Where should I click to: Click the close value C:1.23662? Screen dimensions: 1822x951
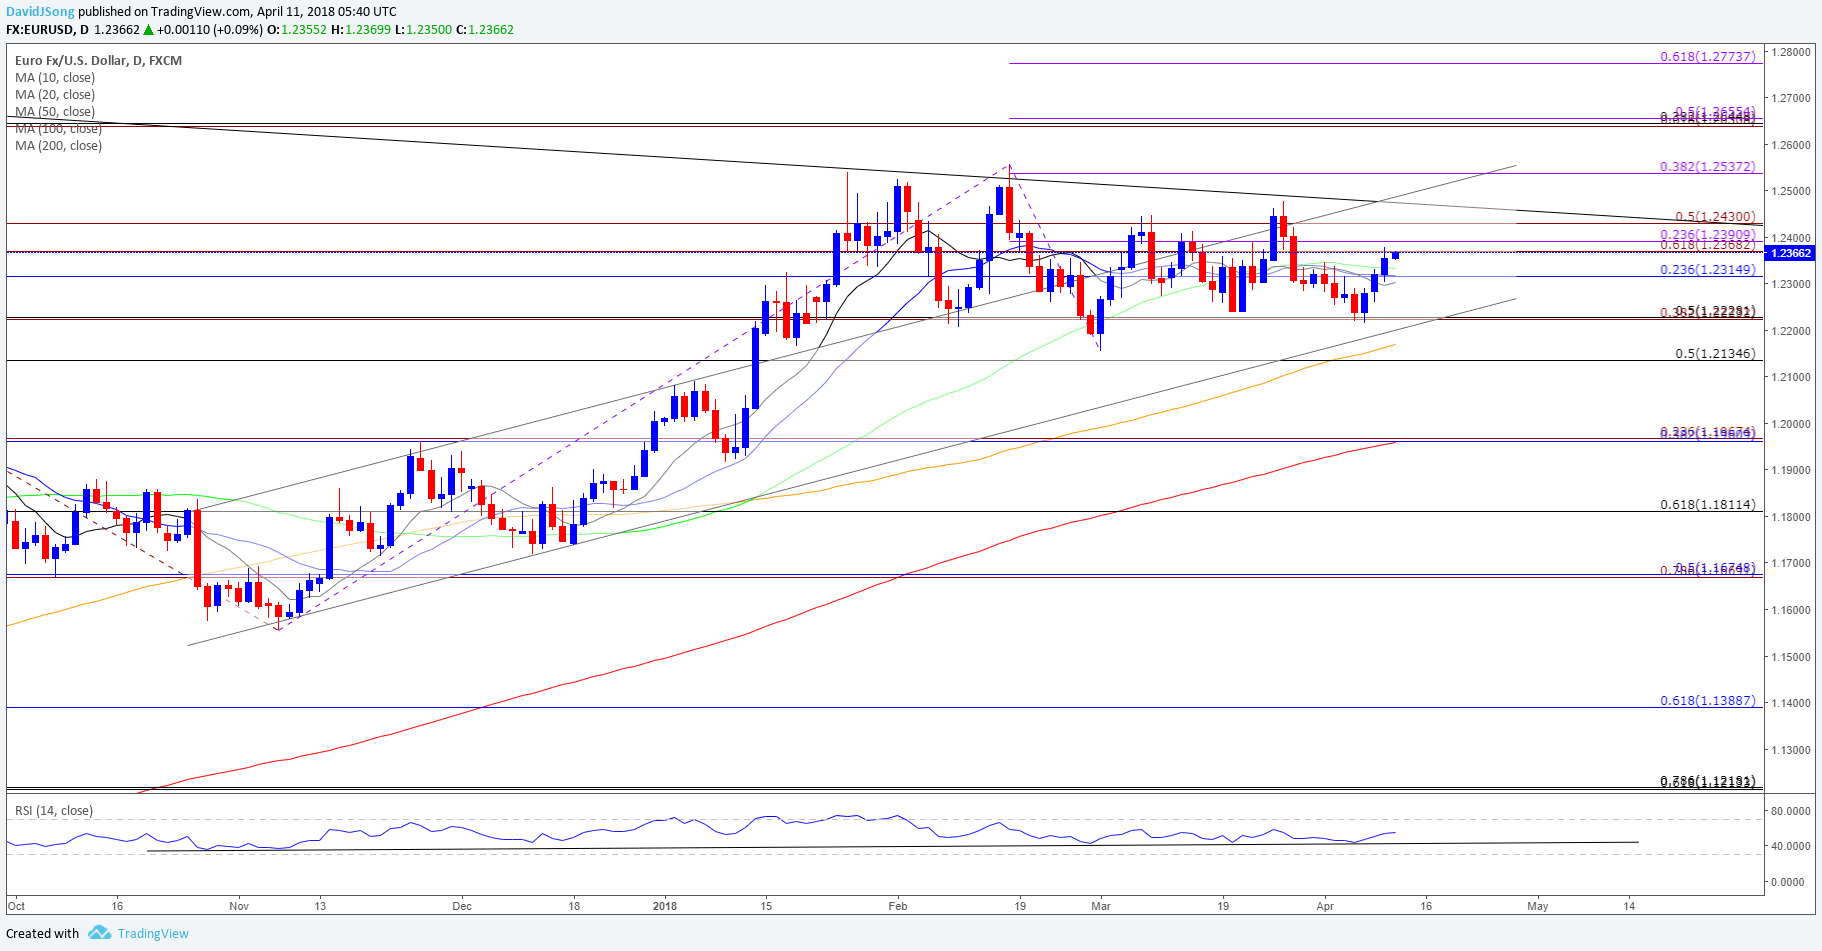(484, 30)
